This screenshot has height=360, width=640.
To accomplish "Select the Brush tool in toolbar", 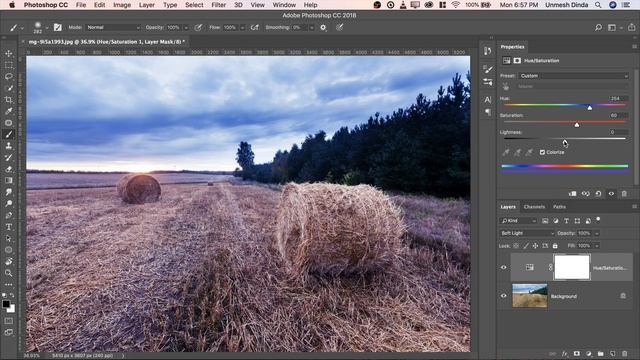I will [9, 134].
